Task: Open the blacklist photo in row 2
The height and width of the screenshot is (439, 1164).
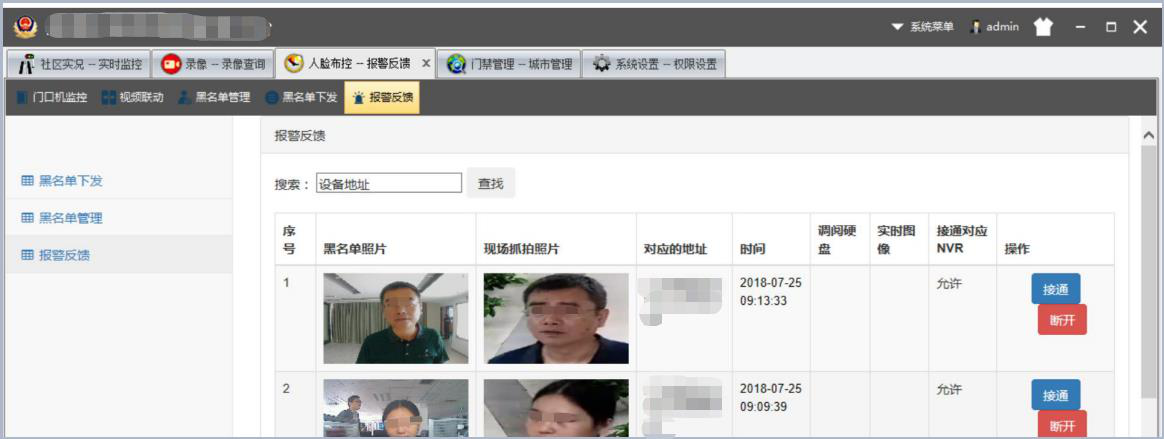Action: [396, 409]
